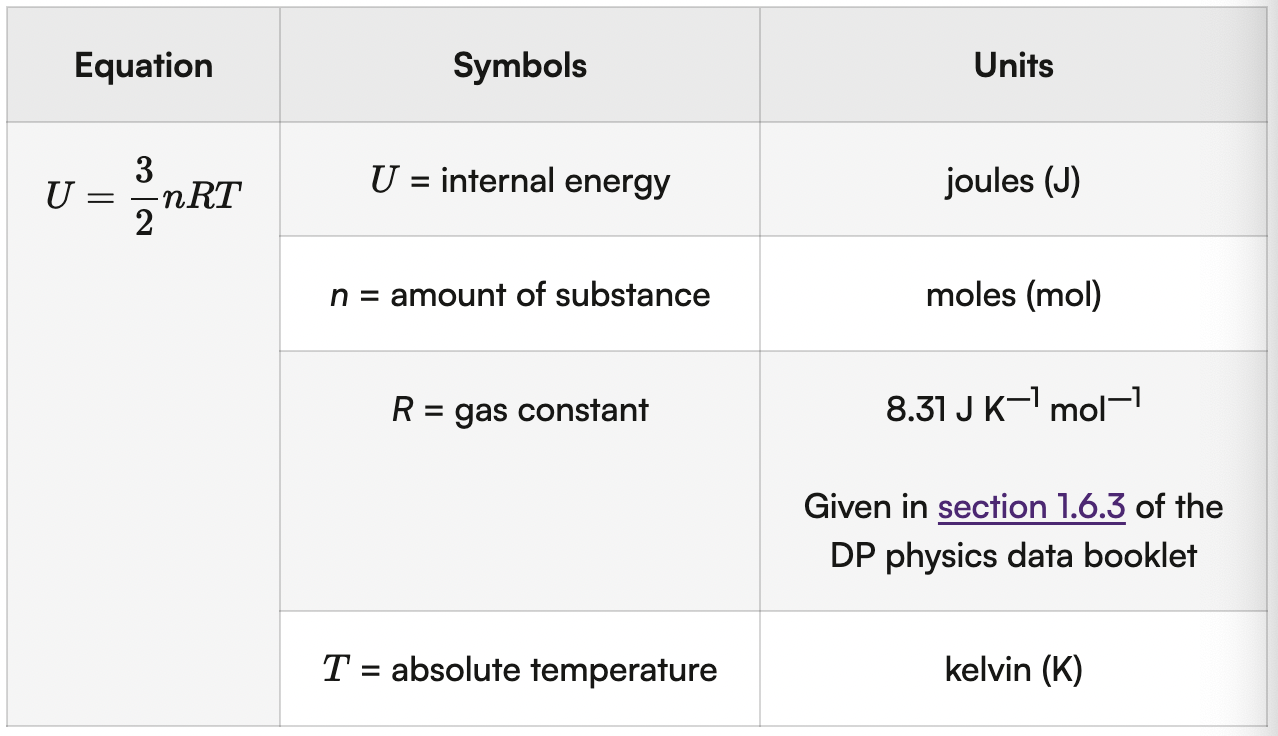The height and width of the screenshot is (736, 1278).
Task: Click the italic n symbol in Symbols column
Action: tap(338, 296)
